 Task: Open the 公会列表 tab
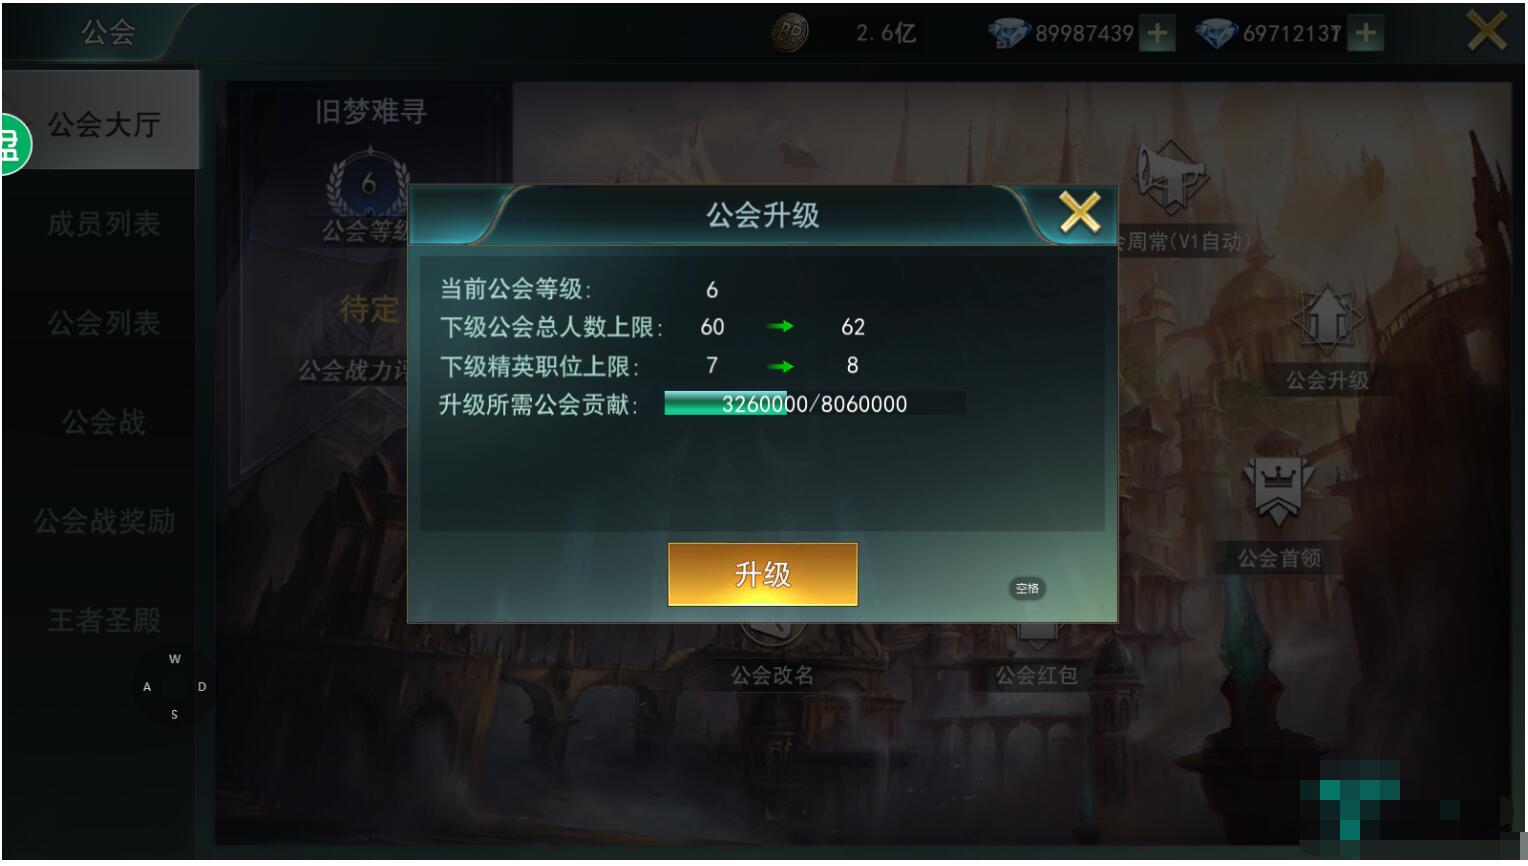pyautogui.click(x=103, y=323)
